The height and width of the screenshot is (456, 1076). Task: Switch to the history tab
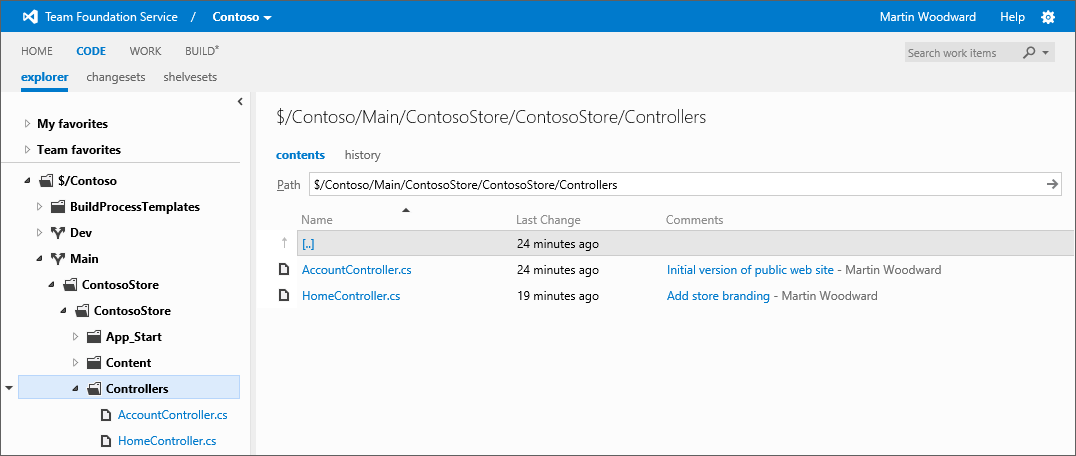pyautogui.click(x=362, y=155)
